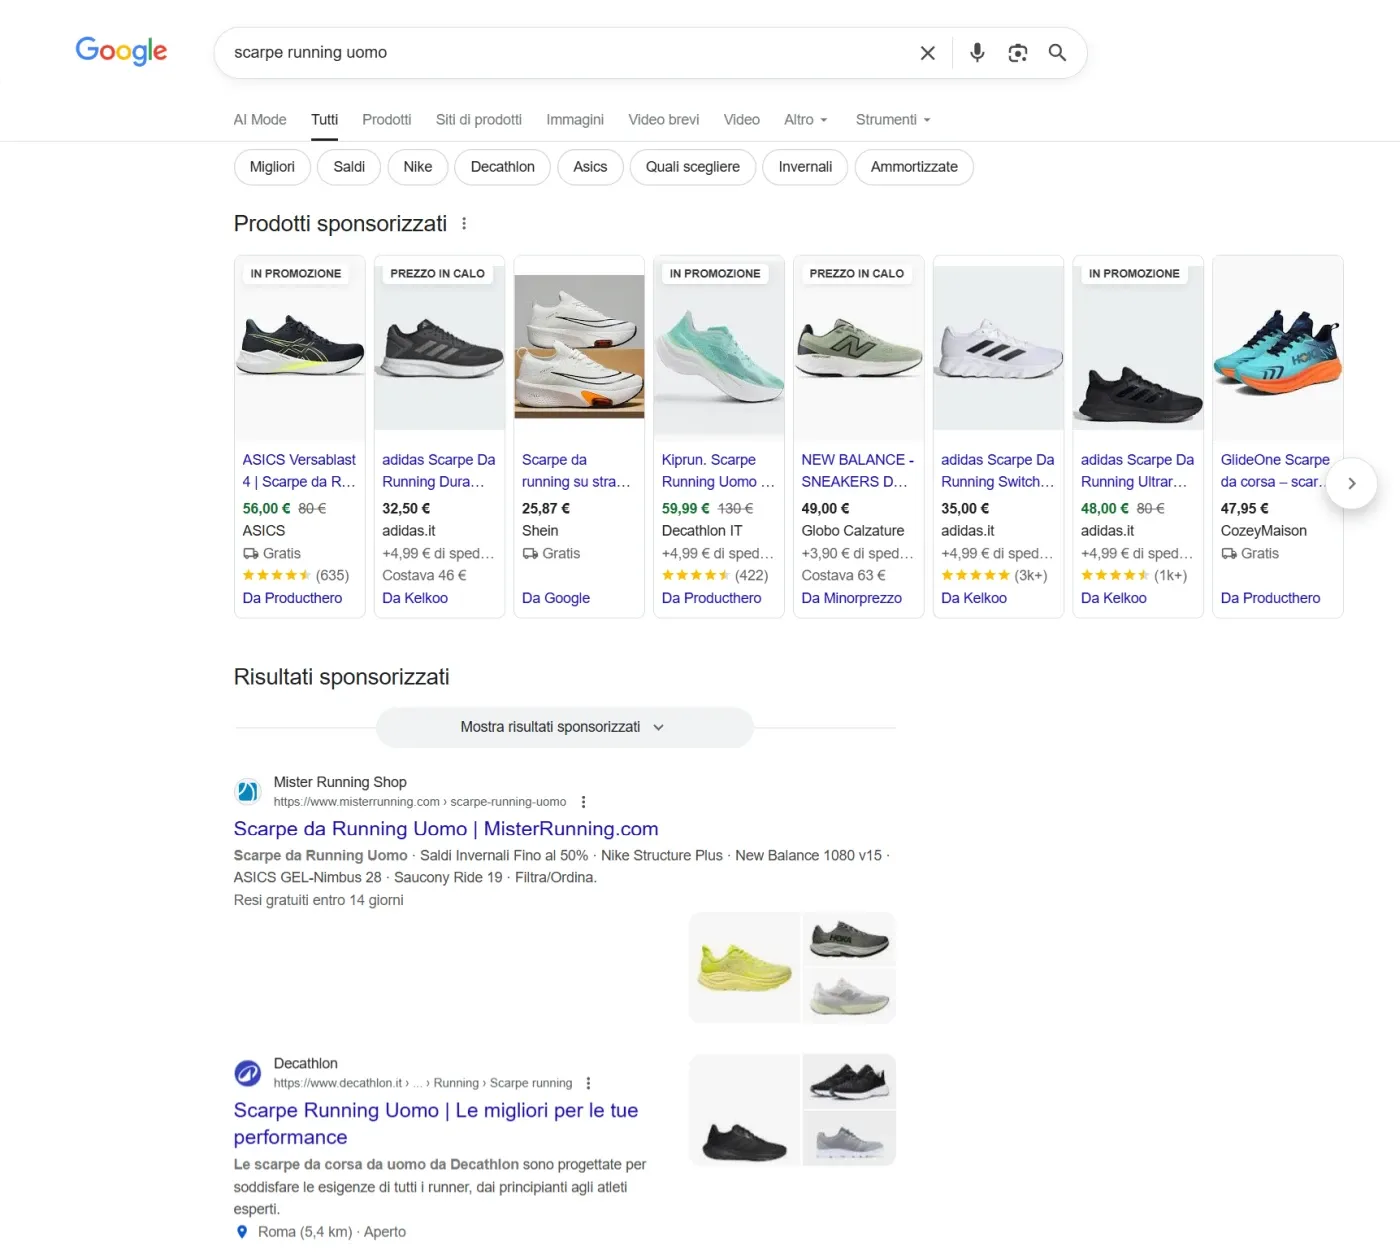Viewport: 1400px width, 1255px height.
Task: Open three-dot menu beside Prodotti sponsorizzati
Action: pos(464,224)
